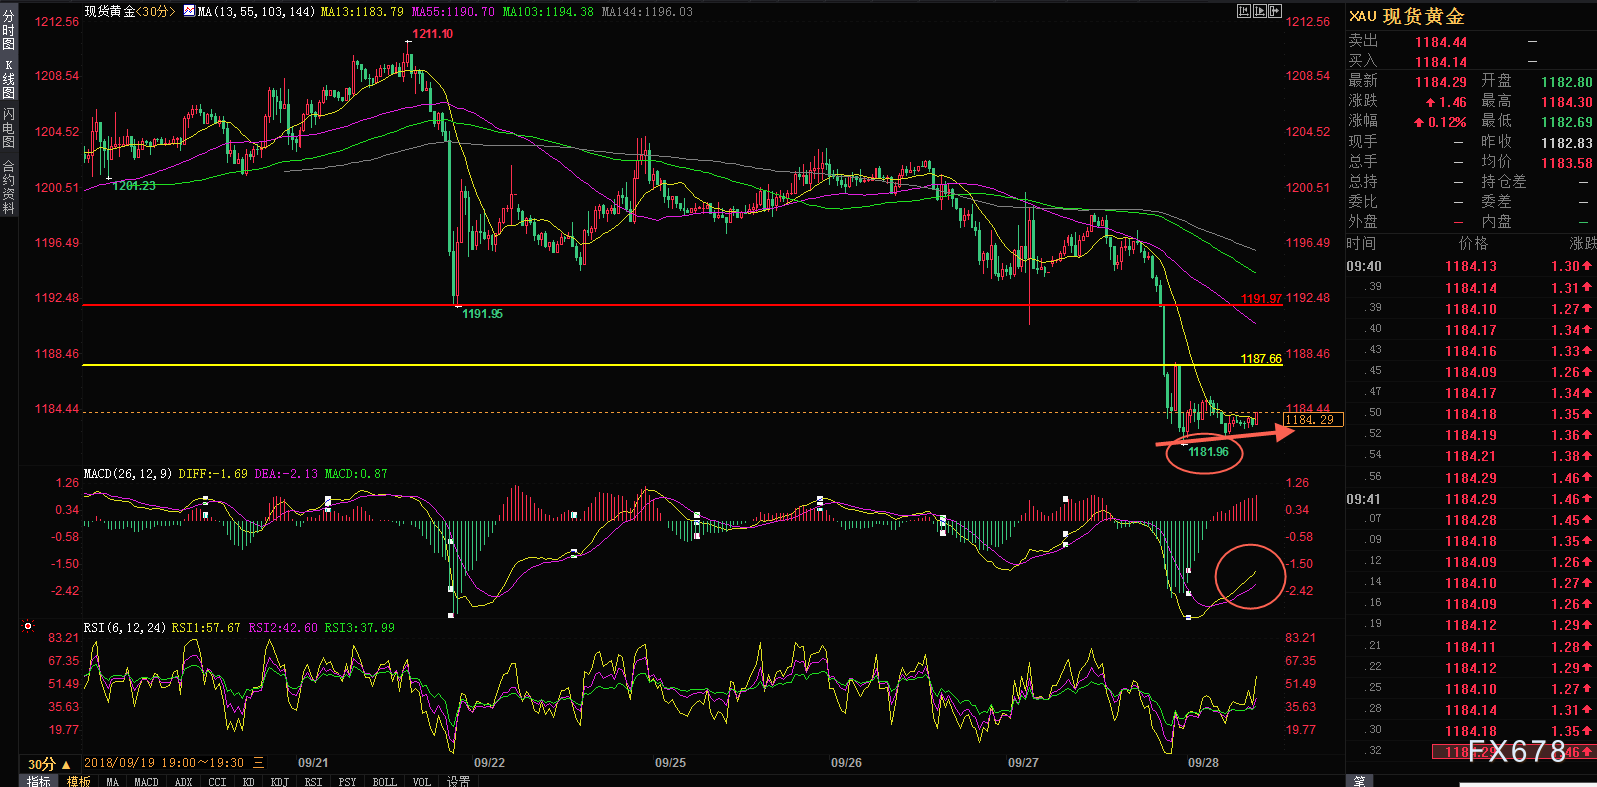Click the 卖出 price 1184.44

tap(1441, 42)
